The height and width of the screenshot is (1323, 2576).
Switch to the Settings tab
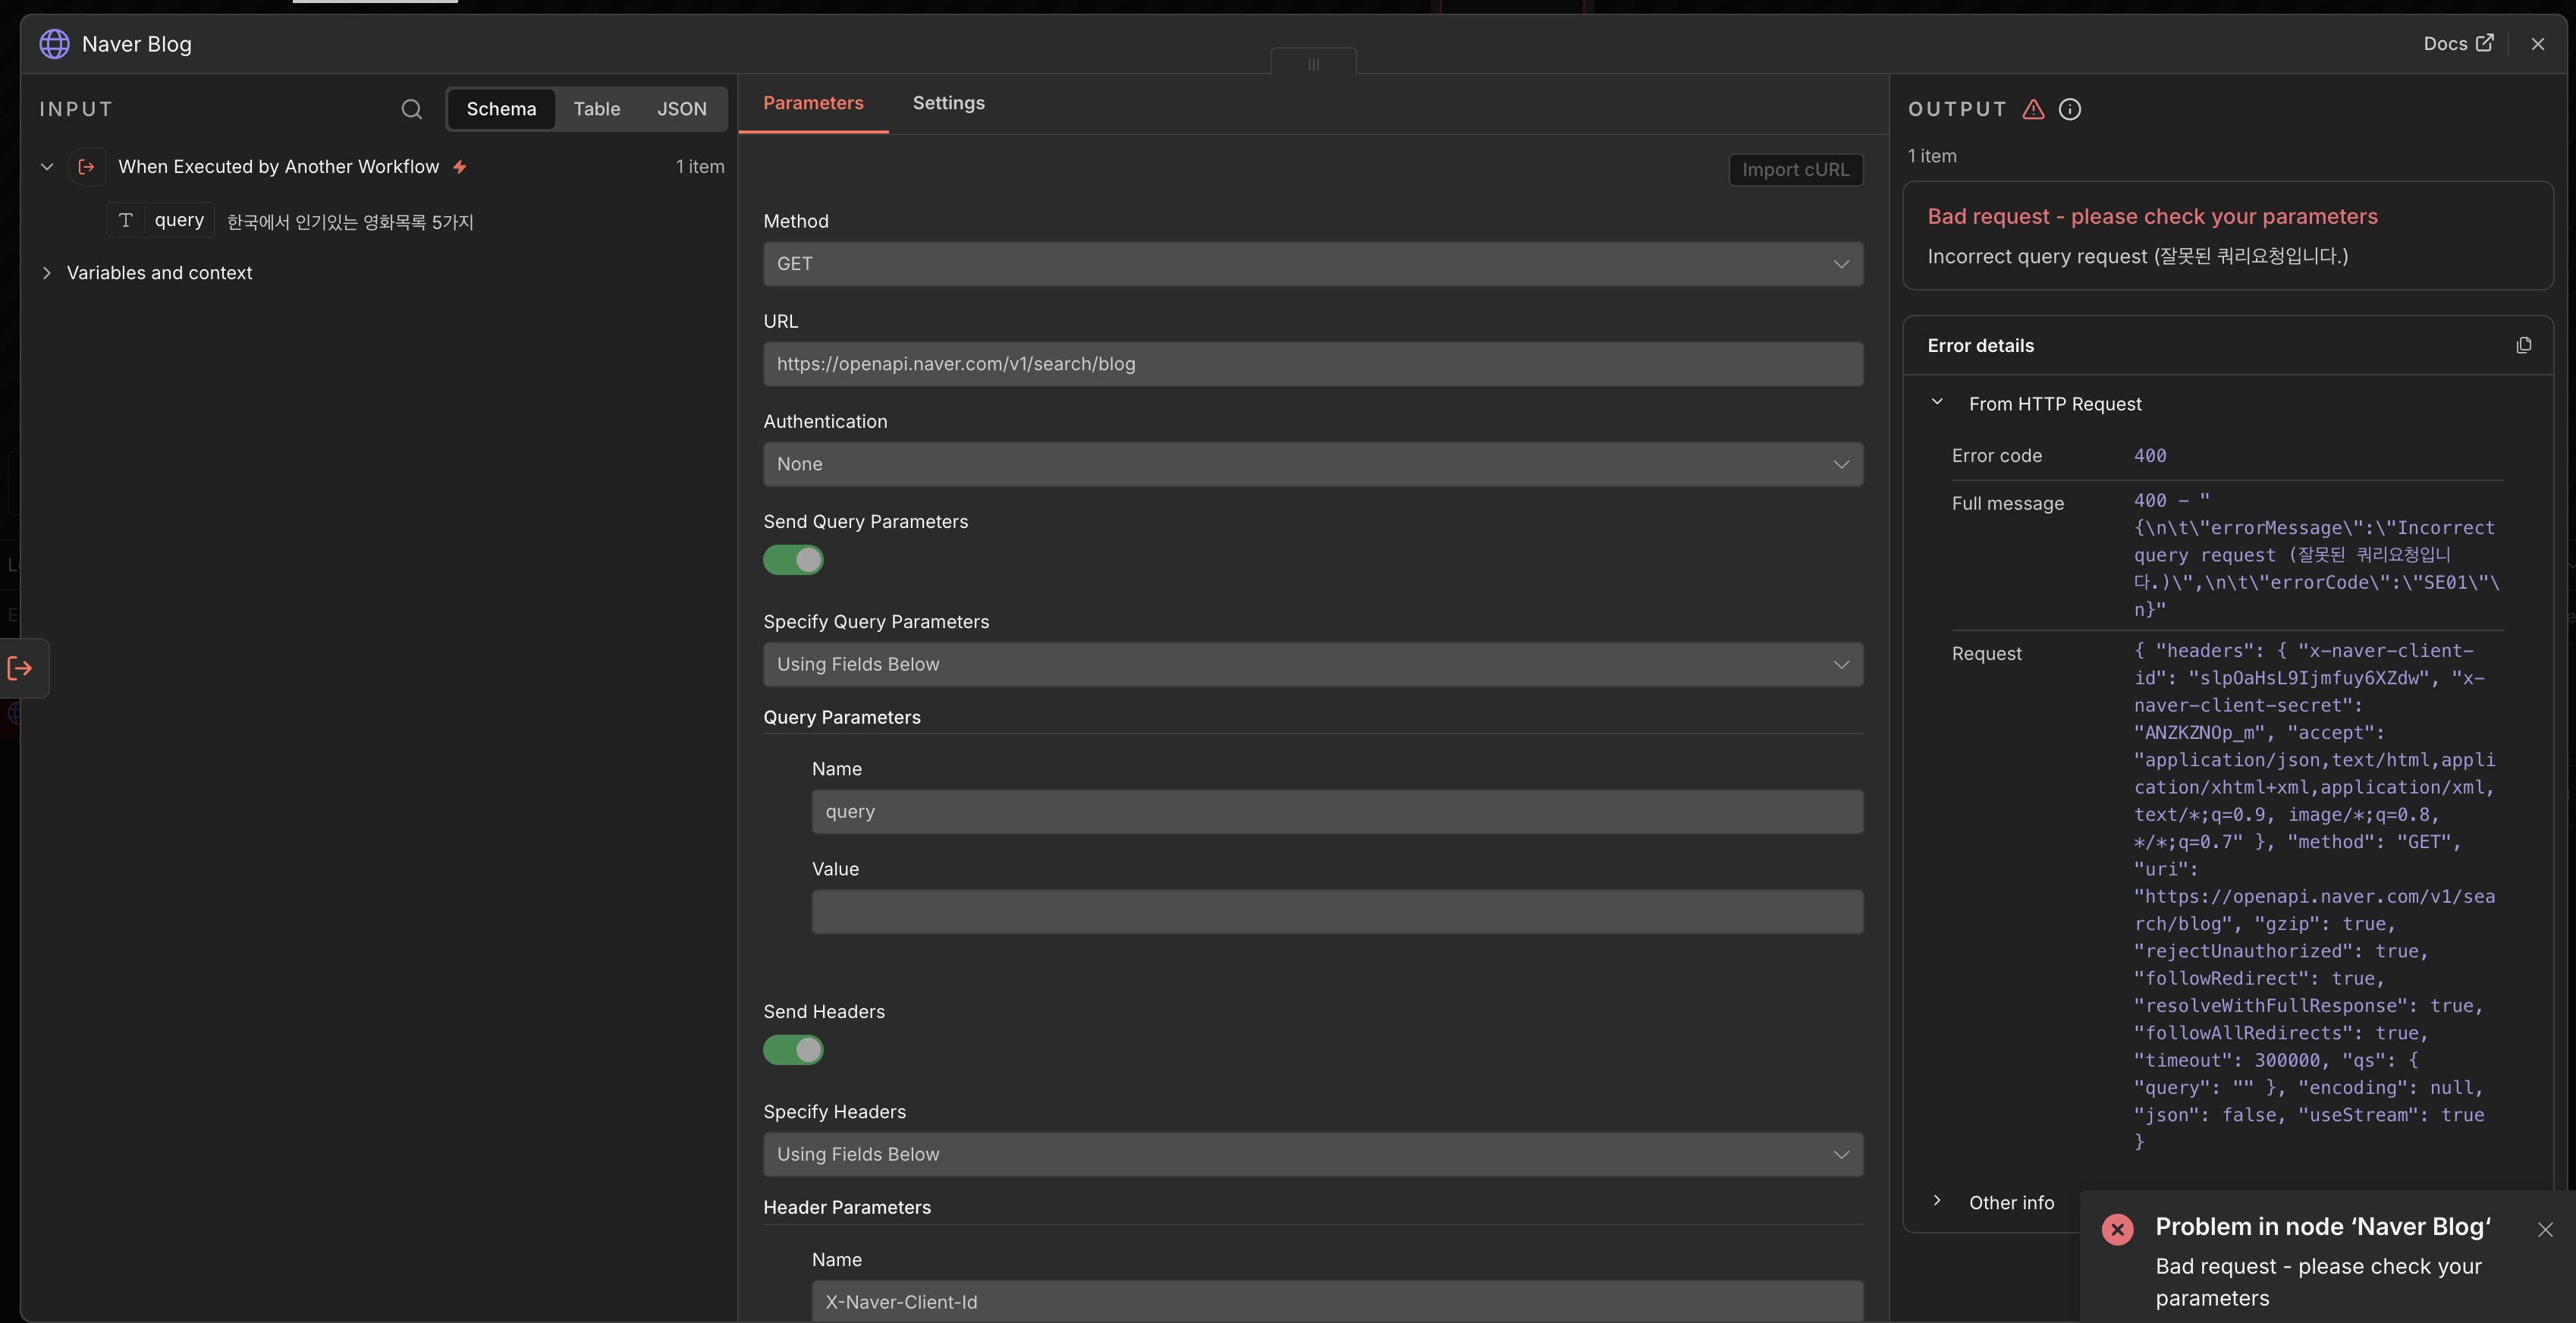948,103
